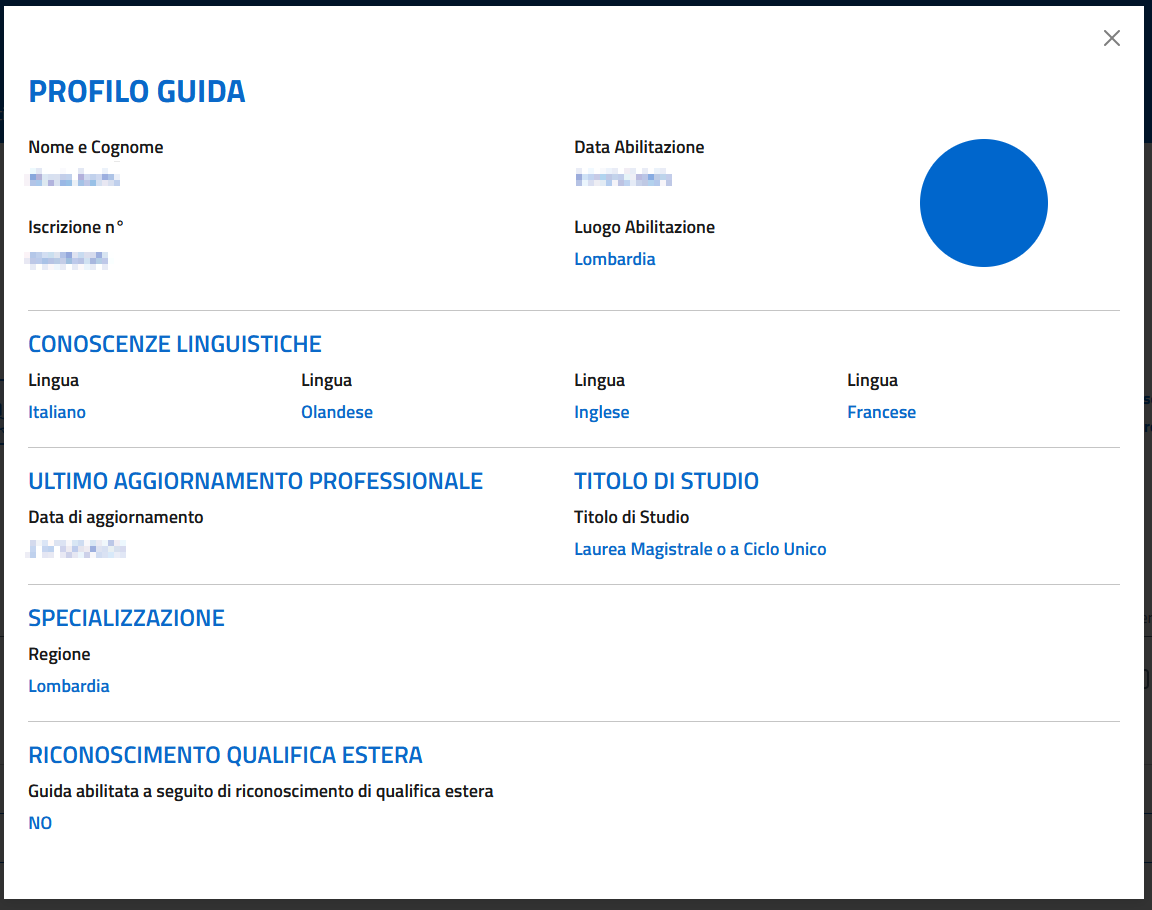Click the RICONOSCIMENTO QUALIFICA ESTERA heading
The width and height of the screenshot is (1152, 910).
(225, 755)
